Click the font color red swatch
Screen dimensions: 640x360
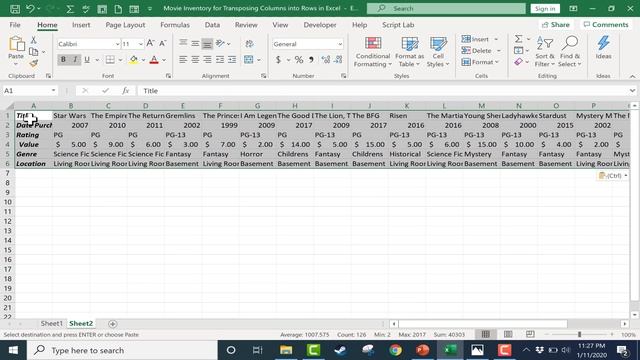tap(154, 60)
